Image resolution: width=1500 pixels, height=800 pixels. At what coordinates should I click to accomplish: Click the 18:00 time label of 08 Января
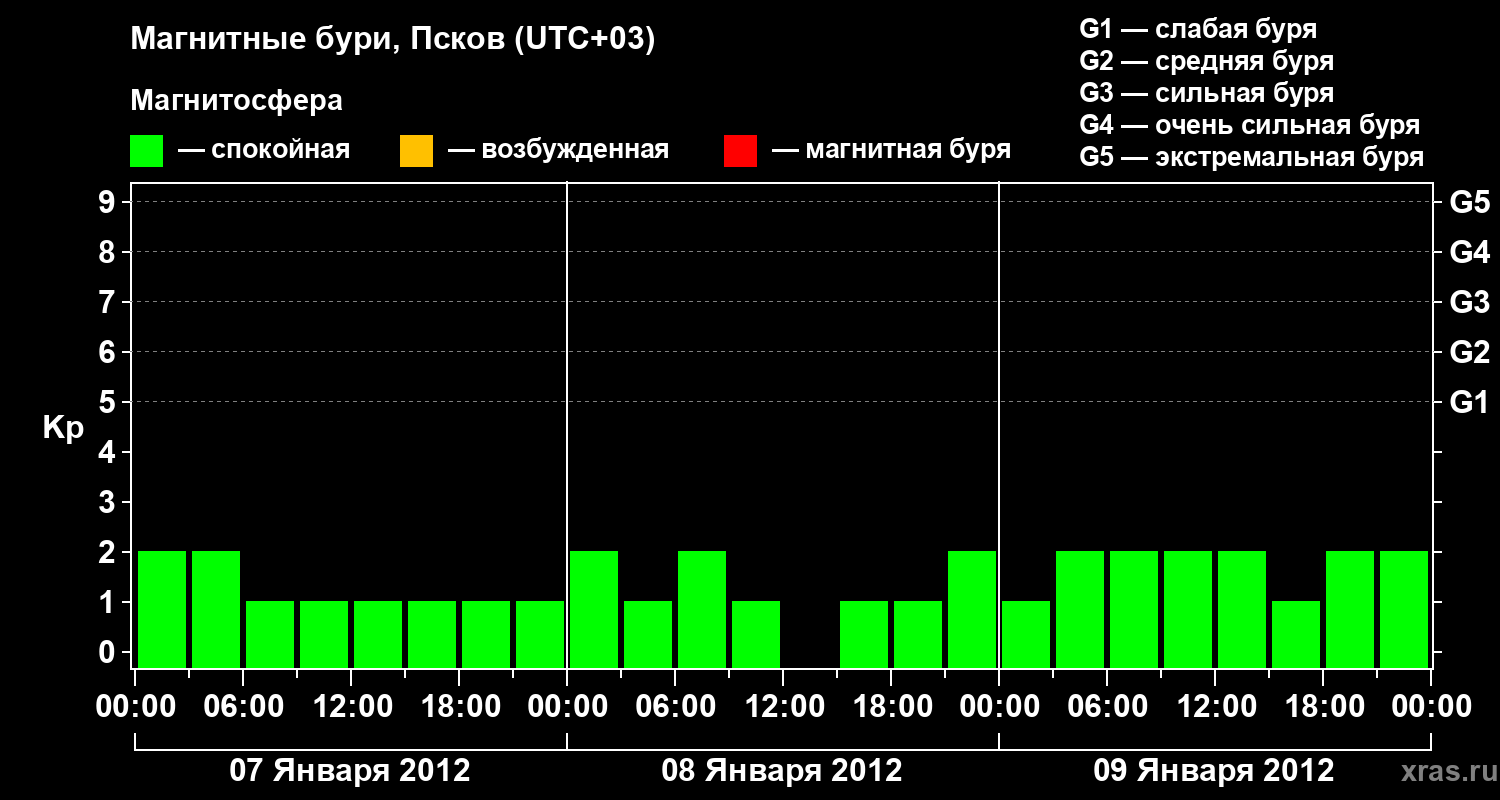(891, 707)
